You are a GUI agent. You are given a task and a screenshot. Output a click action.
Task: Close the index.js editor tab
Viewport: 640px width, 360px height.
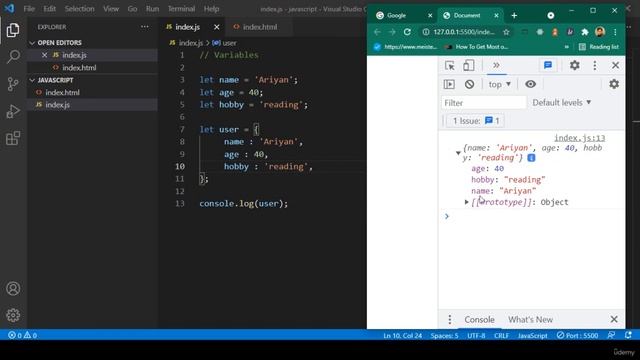tap(217, 27)
